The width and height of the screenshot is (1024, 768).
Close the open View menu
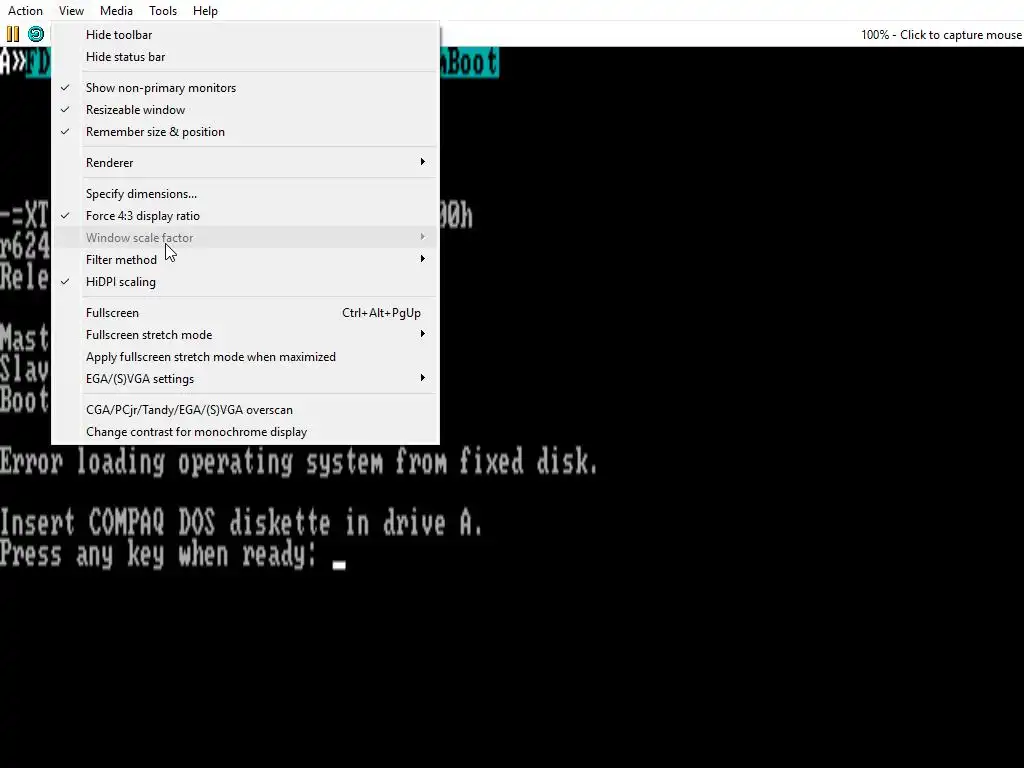71,10
